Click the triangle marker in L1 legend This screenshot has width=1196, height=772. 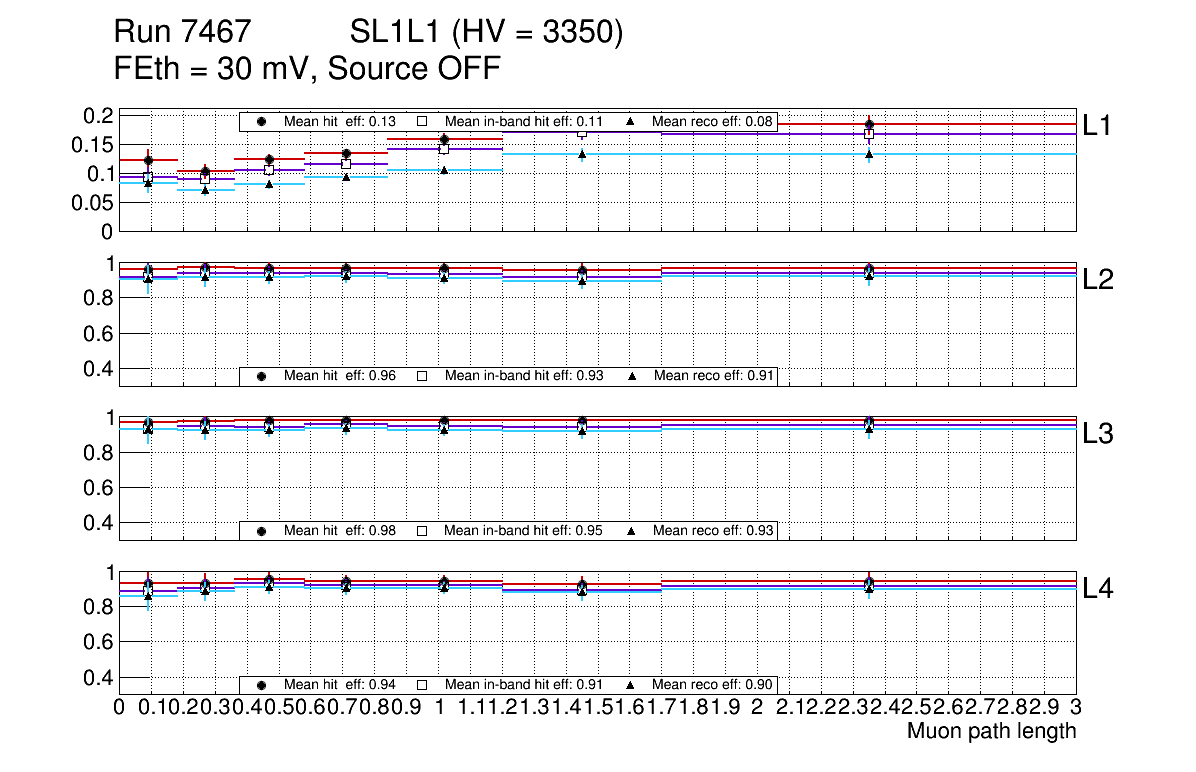point(631,122)
